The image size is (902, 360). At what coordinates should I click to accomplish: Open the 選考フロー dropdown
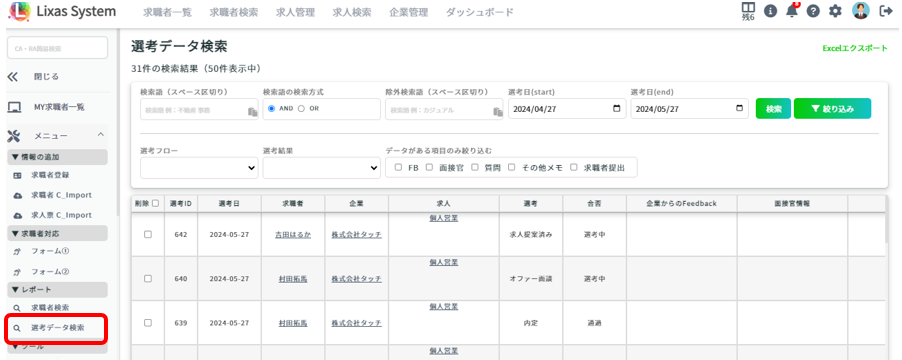199,167
